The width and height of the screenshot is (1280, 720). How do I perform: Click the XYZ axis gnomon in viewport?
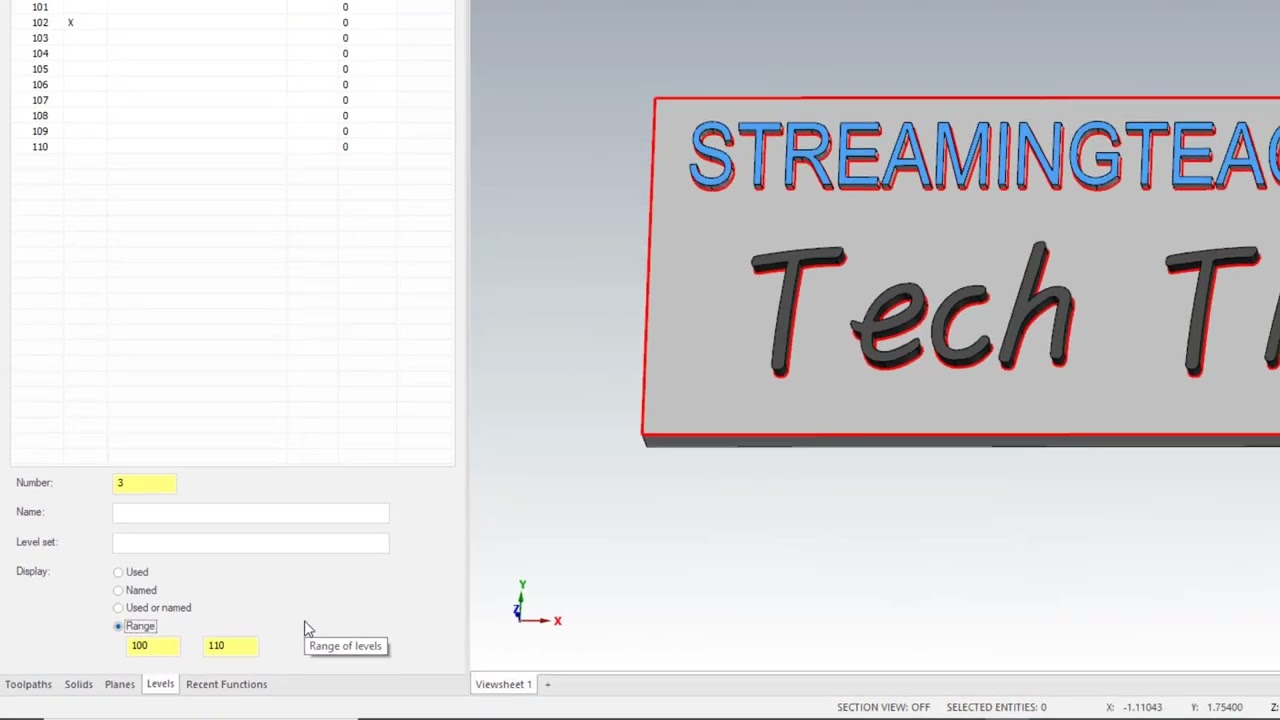[535, 605]
